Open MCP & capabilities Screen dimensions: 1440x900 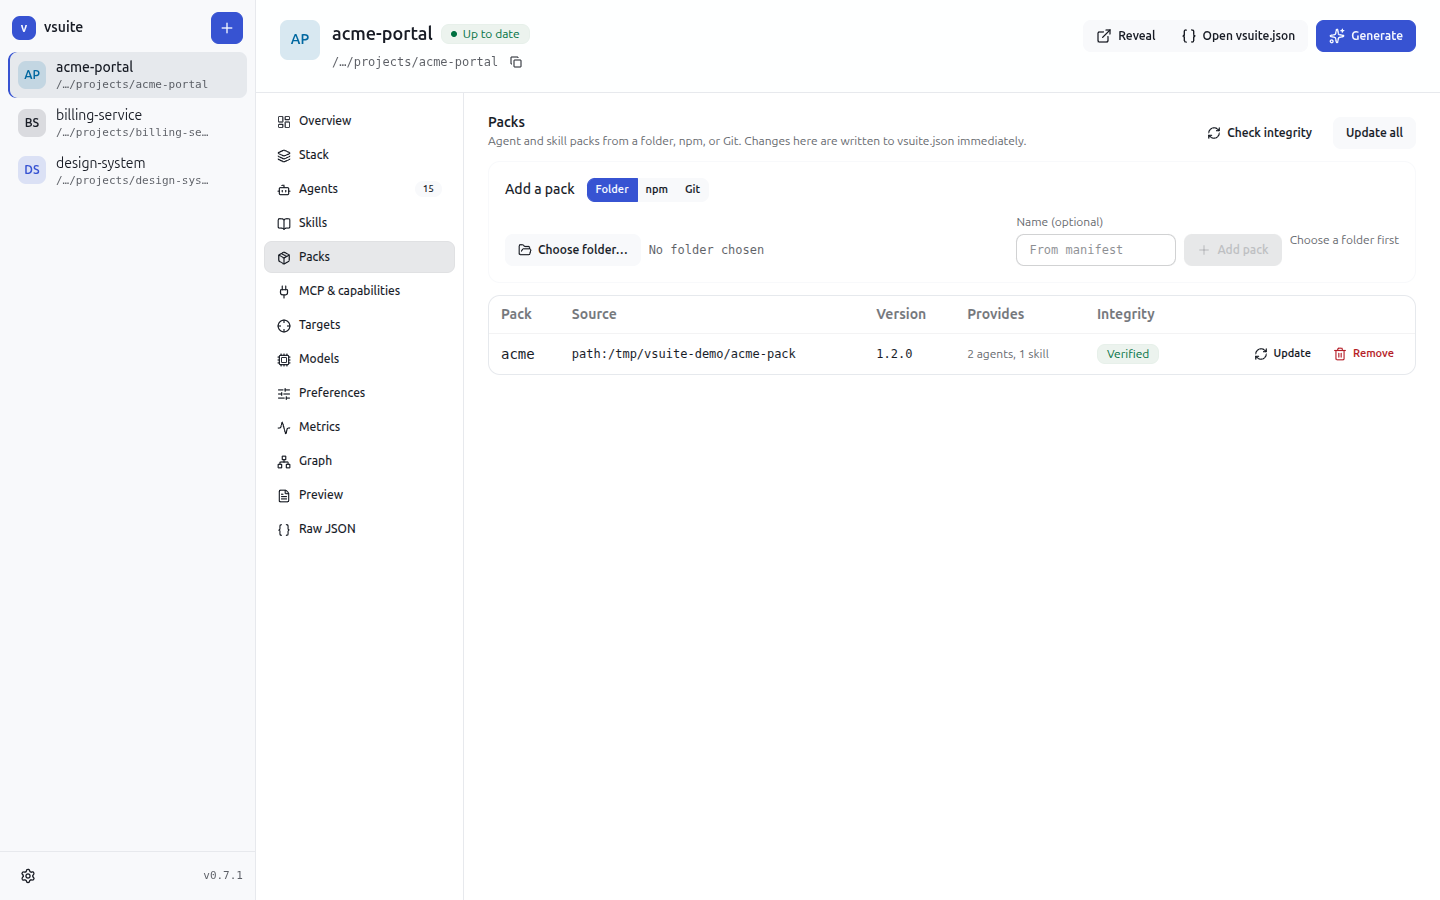359,291
